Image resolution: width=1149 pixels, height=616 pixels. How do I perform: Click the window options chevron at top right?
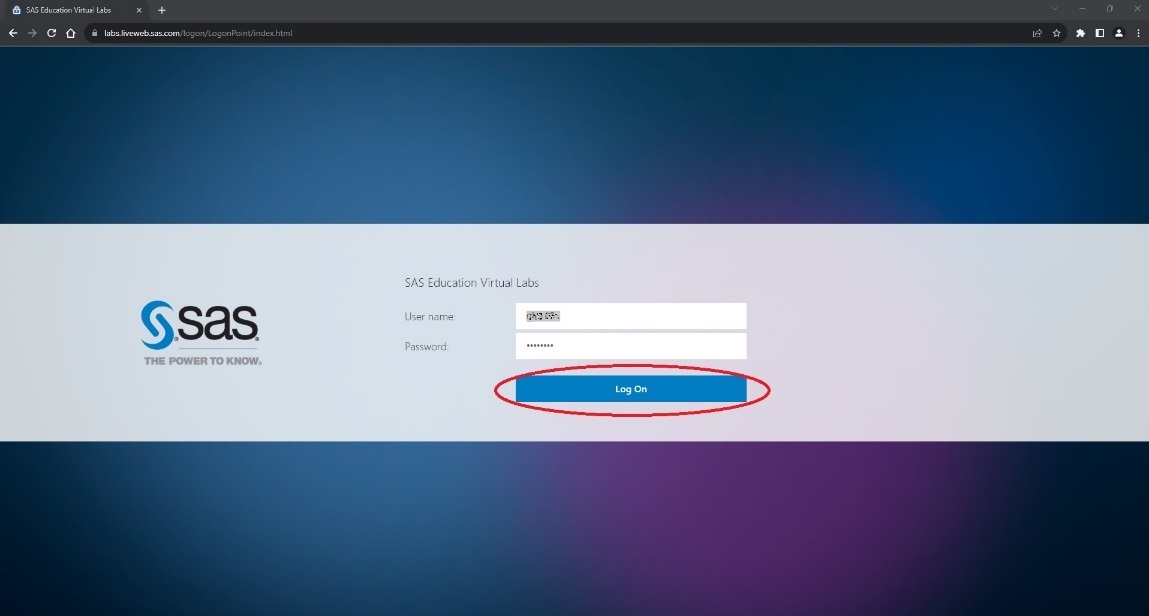point(1054,9)
